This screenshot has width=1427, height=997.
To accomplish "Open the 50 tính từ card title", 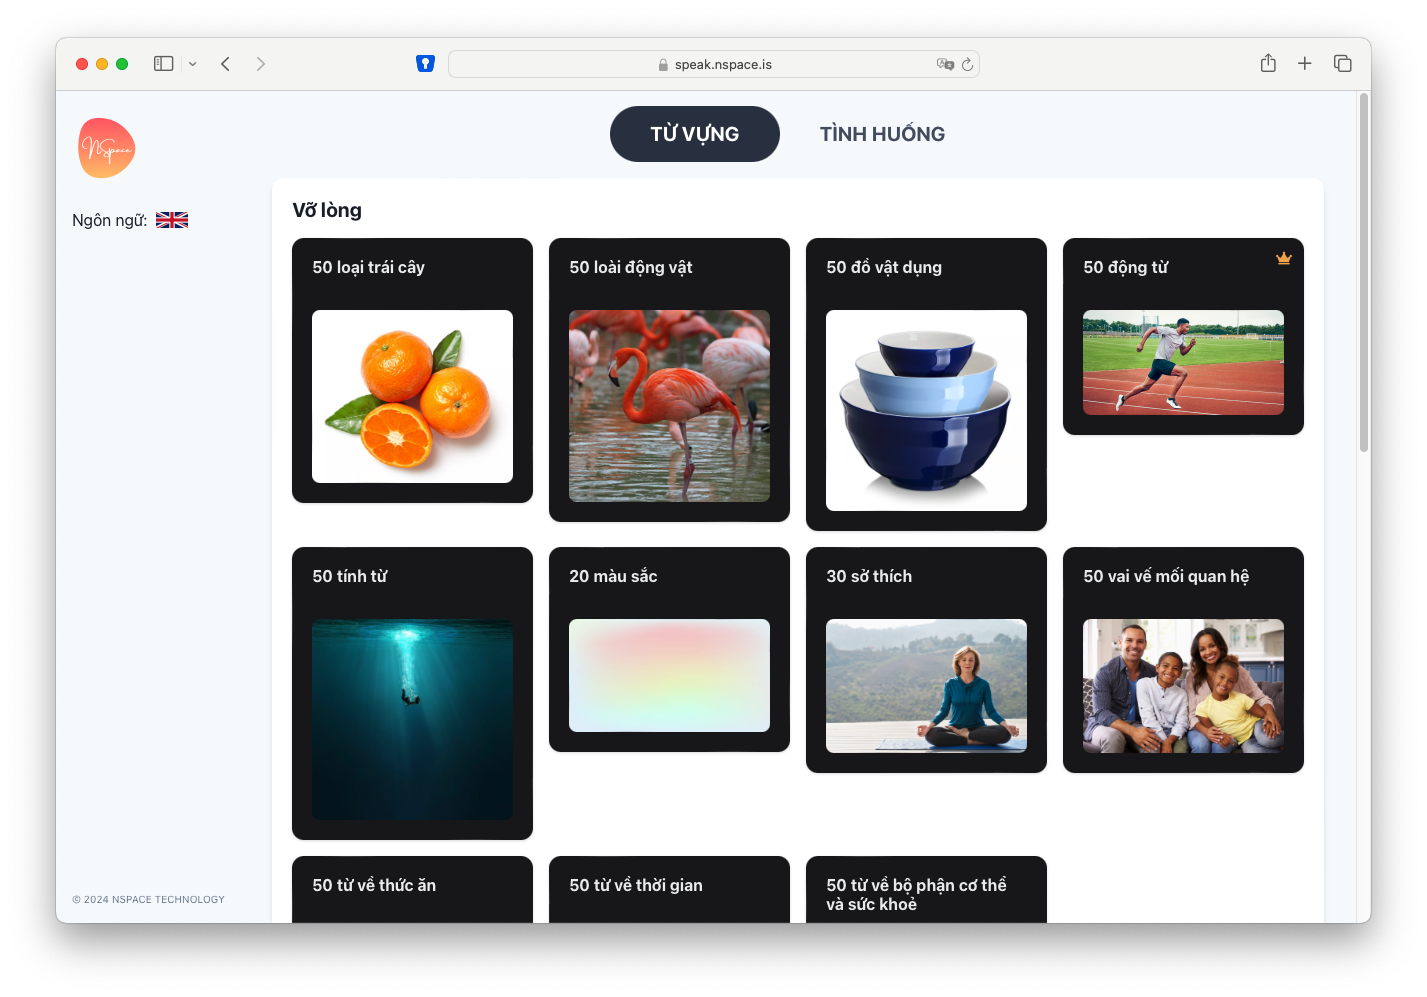I will click(350, 576).
